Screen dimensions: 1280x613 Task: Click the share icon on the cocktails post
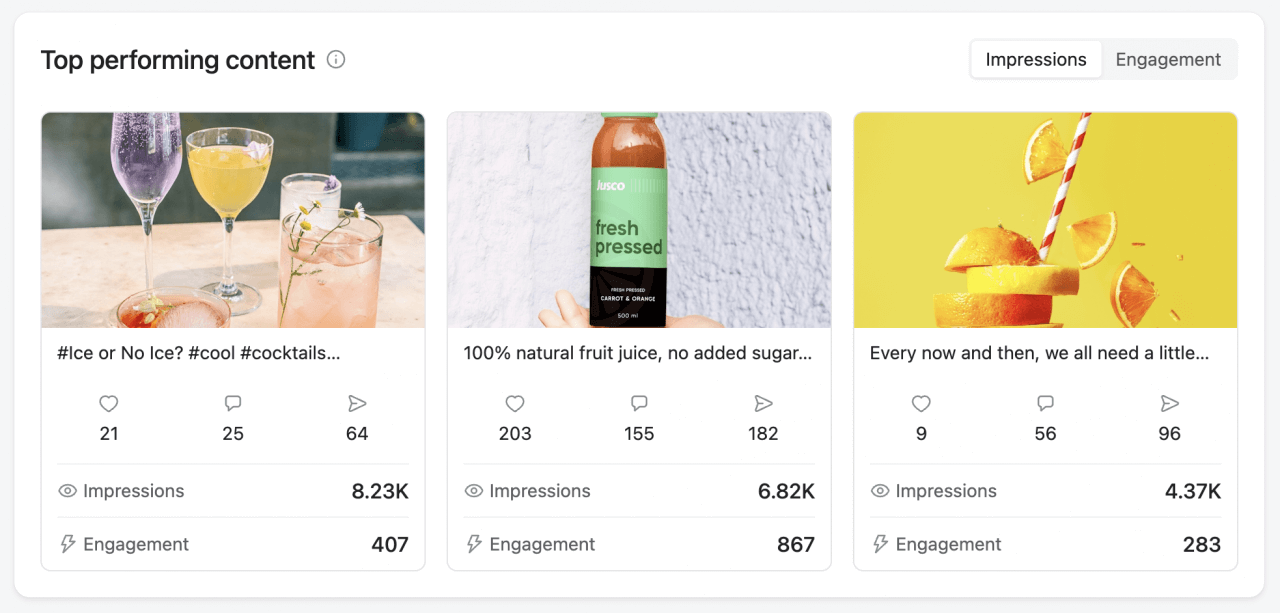(x=357, y=403)
